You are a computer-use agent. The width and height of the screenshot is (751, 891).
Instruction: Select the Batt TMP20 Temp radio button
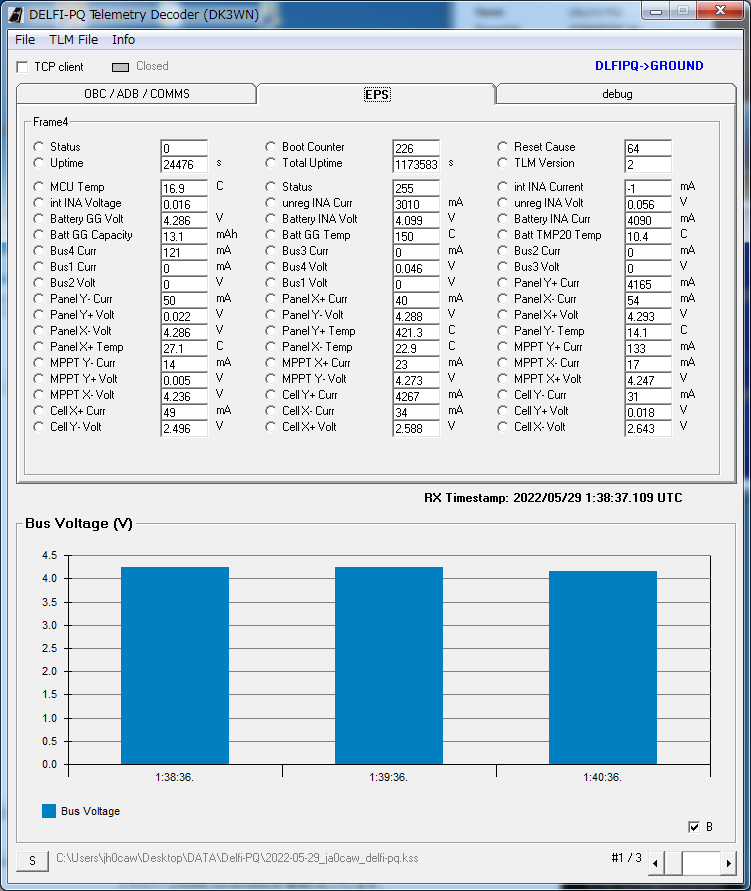click(x=502, y=234)
